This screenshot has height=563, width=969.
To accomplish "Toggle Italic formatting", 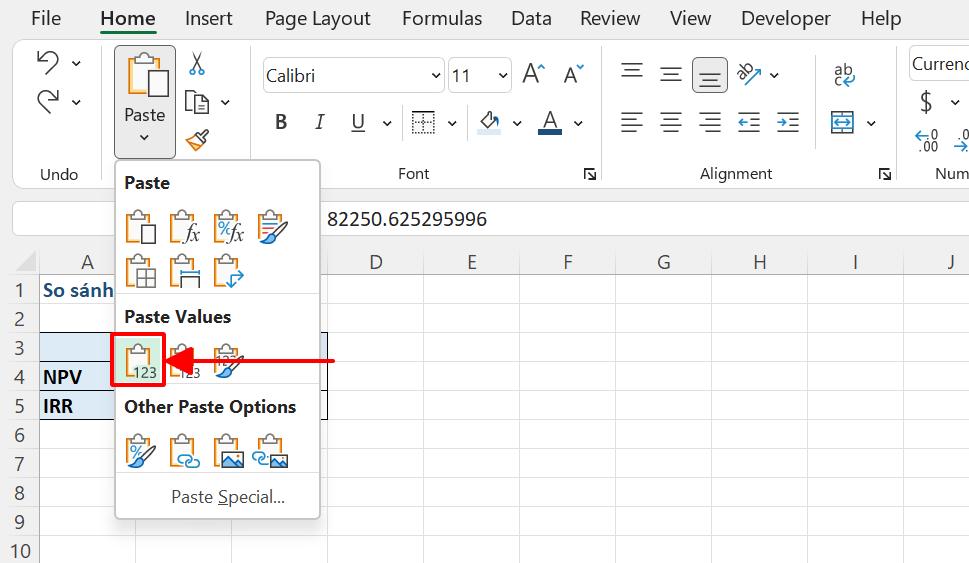I will [320, 122].
